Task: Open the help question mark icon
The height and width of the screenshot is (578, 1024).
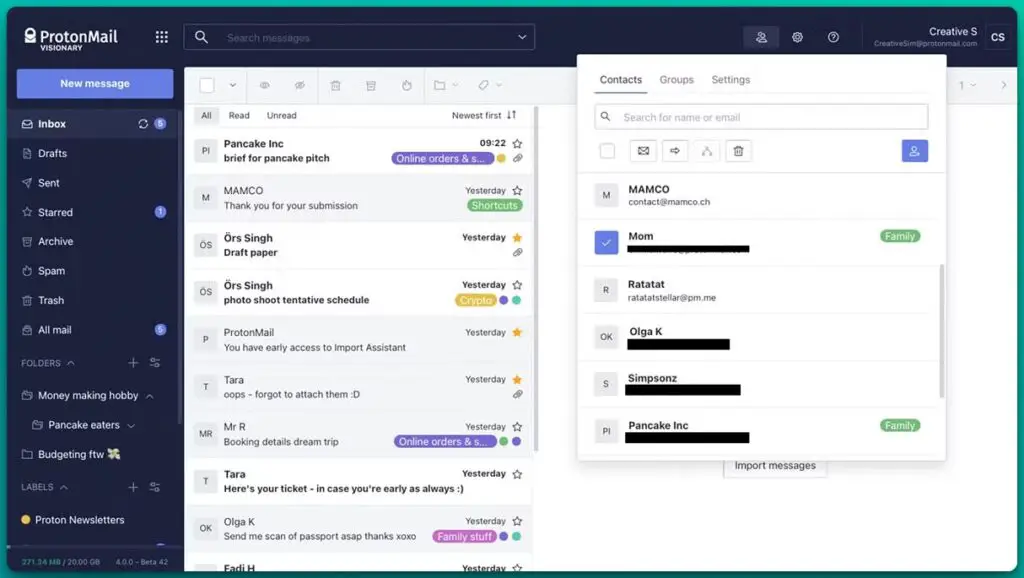Action: point(833,36)
